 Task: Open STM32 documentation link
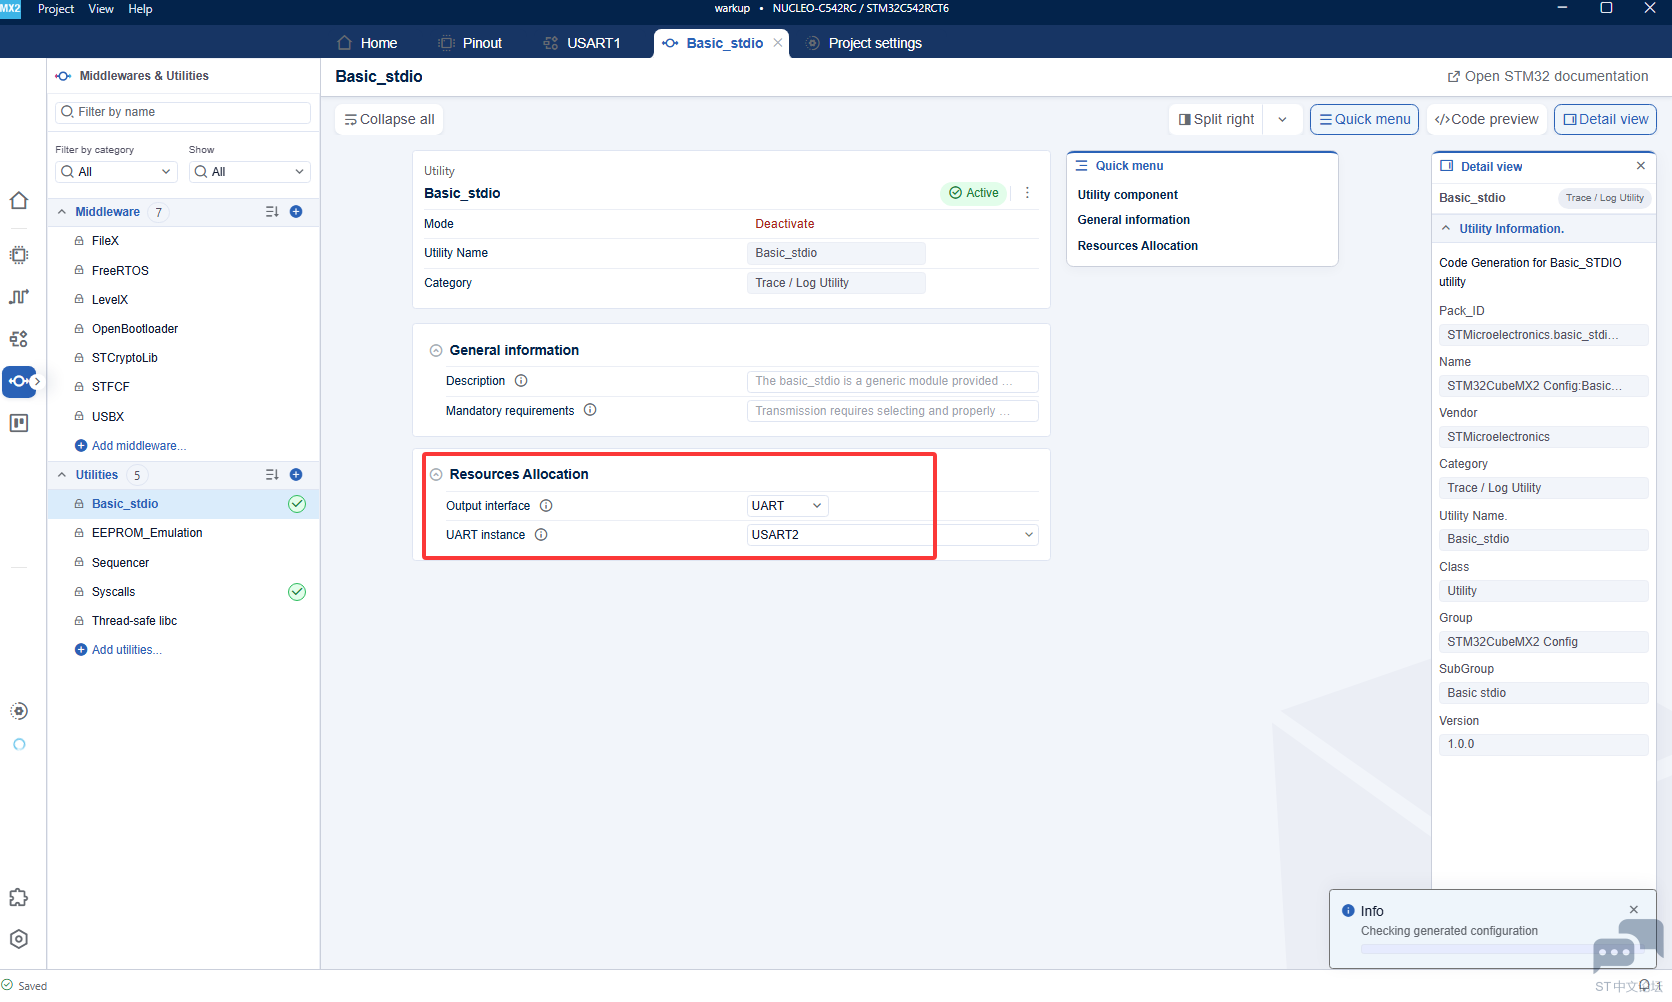click(1548, 76)
